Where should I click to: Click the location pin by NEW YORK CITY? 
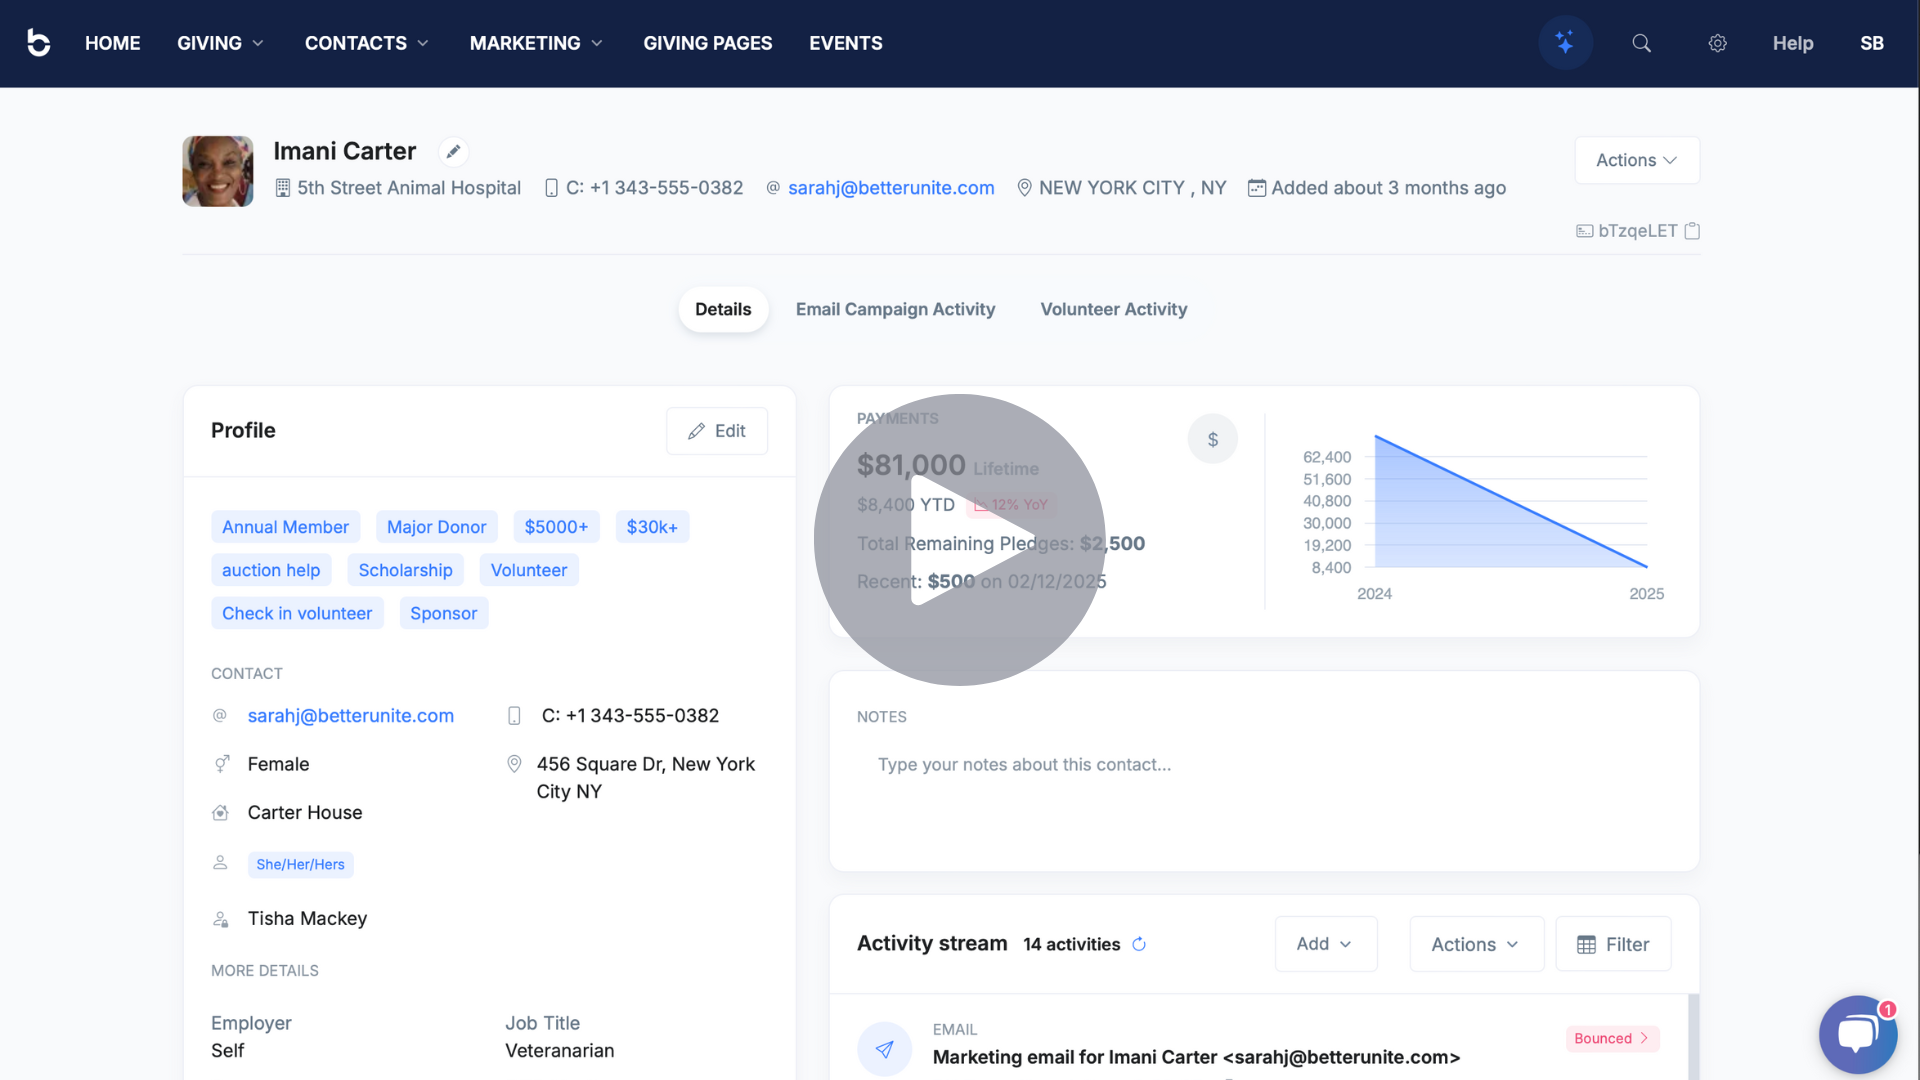tap(1024, 188)
